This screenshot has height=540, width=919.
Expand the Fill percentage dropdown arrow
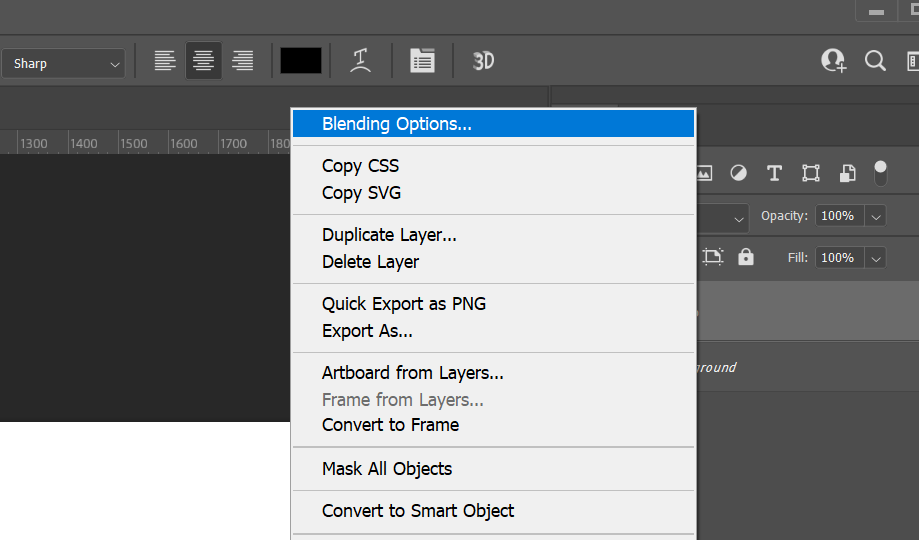(876, 258)
